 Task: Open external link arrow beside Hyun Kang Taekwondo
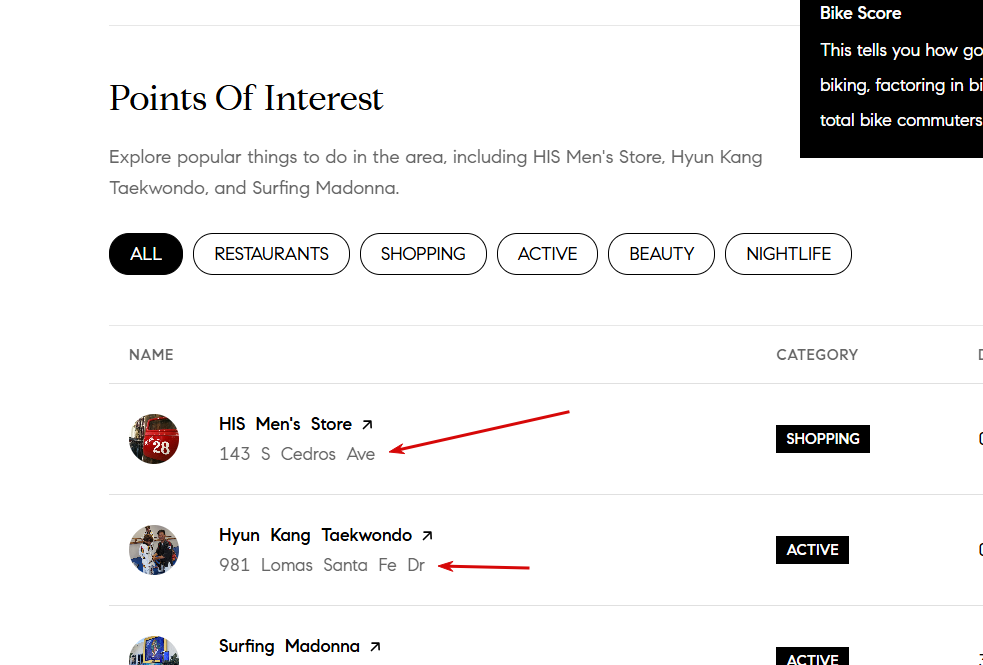[428, 536]
